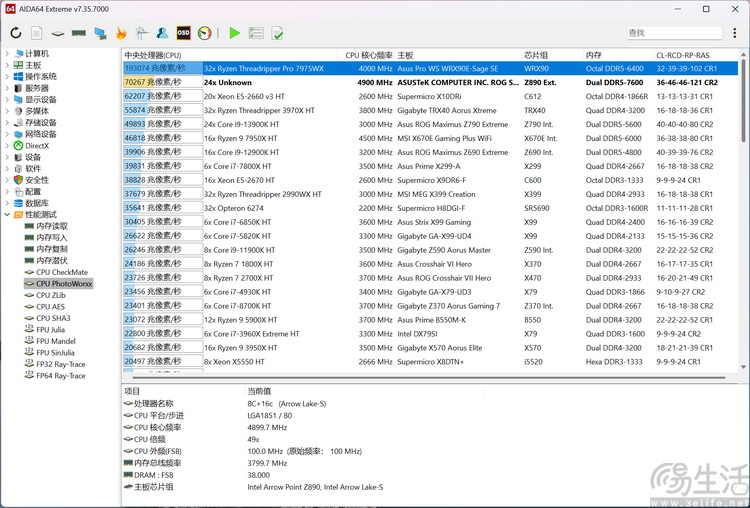Sort by 主板 column header
750x508 pixels.
(458, 55)
